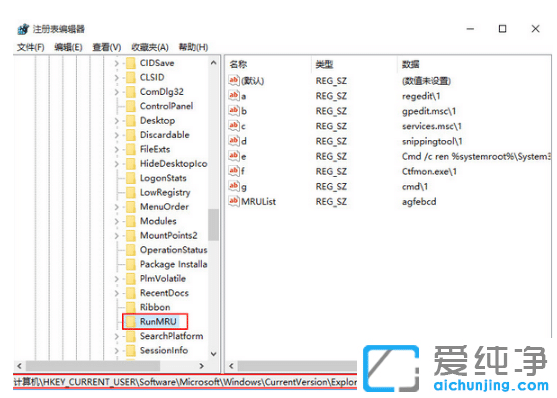Click the OperationStatus folder icon
This screenshot has width=557, height=398.
tap(131, 250)
